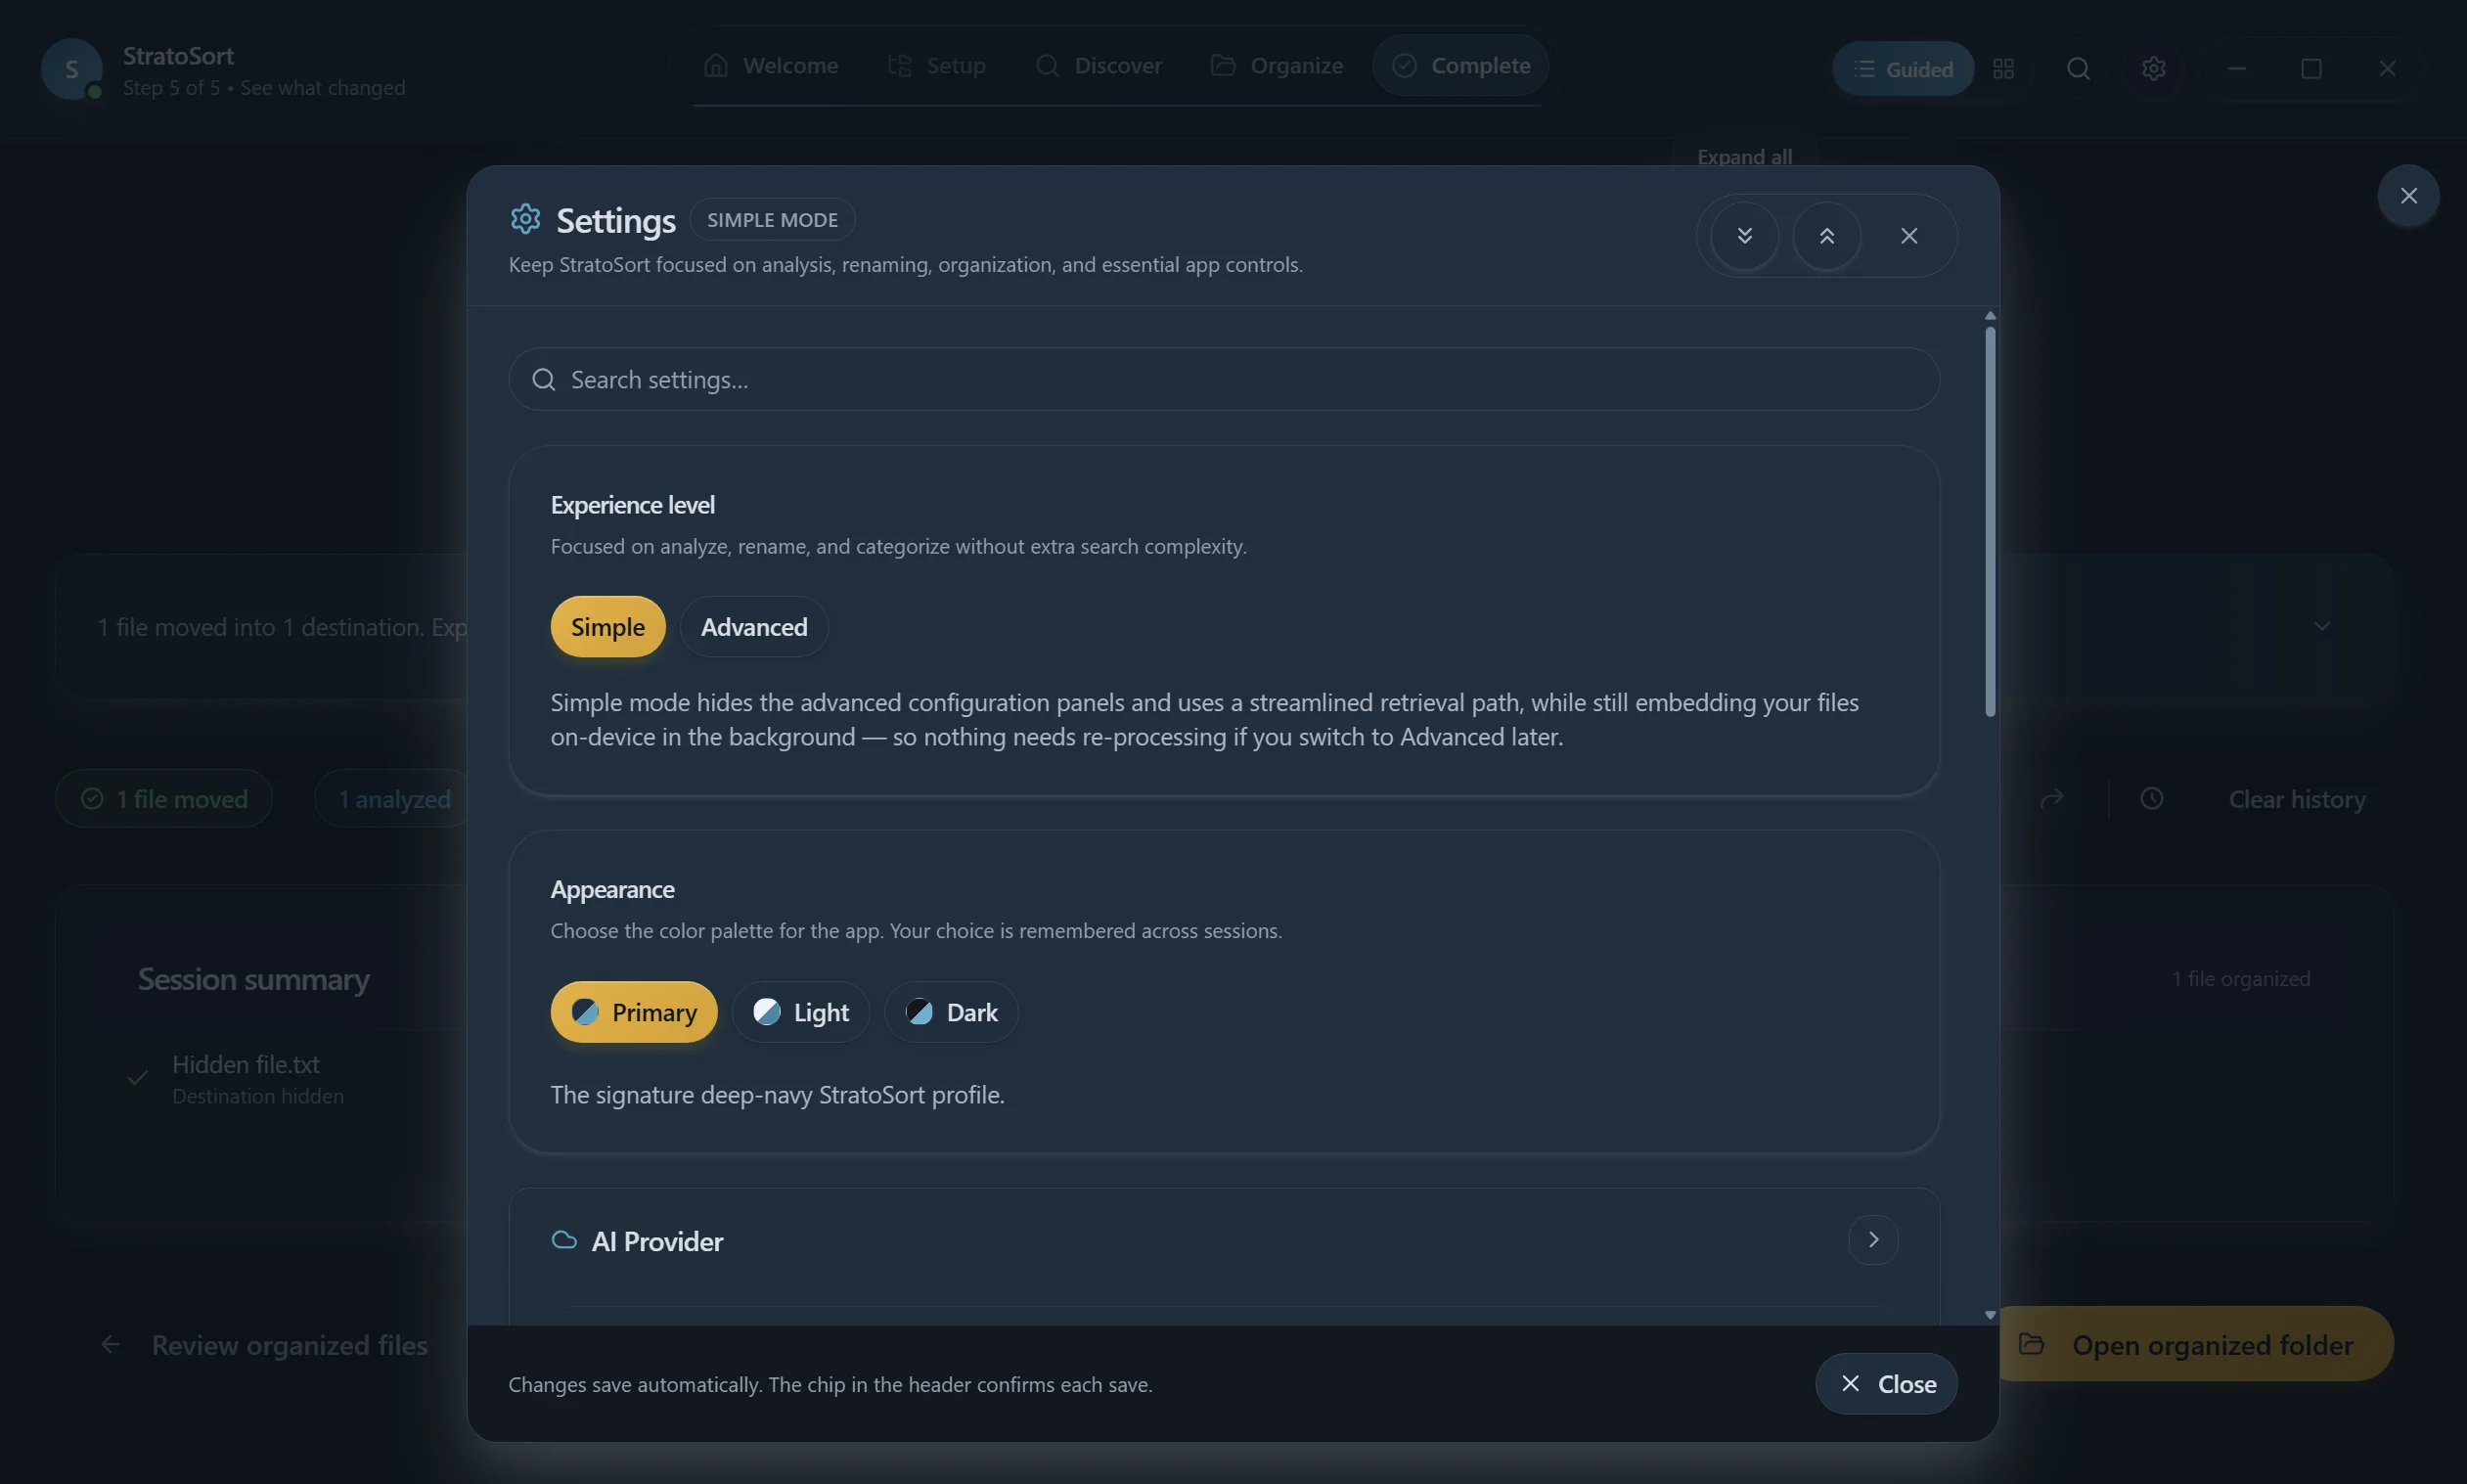Expand the moved files summary chevron
The width and height of the screenshot is (2467, 1484).
coord(2321,627)
